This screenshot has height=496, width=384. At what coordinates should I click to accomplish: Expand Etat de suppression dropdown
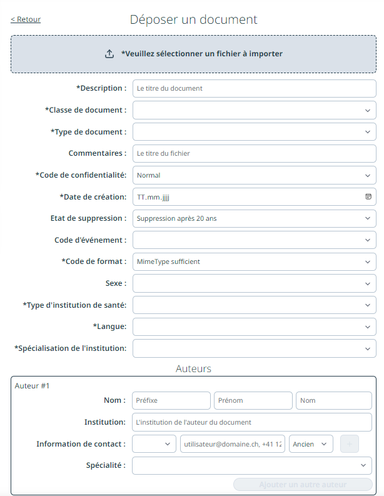pos(254,219)
